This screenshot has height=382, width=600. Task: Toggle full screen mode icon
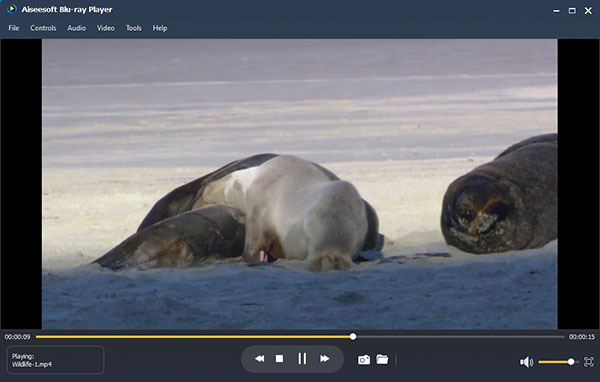[589, 362]
